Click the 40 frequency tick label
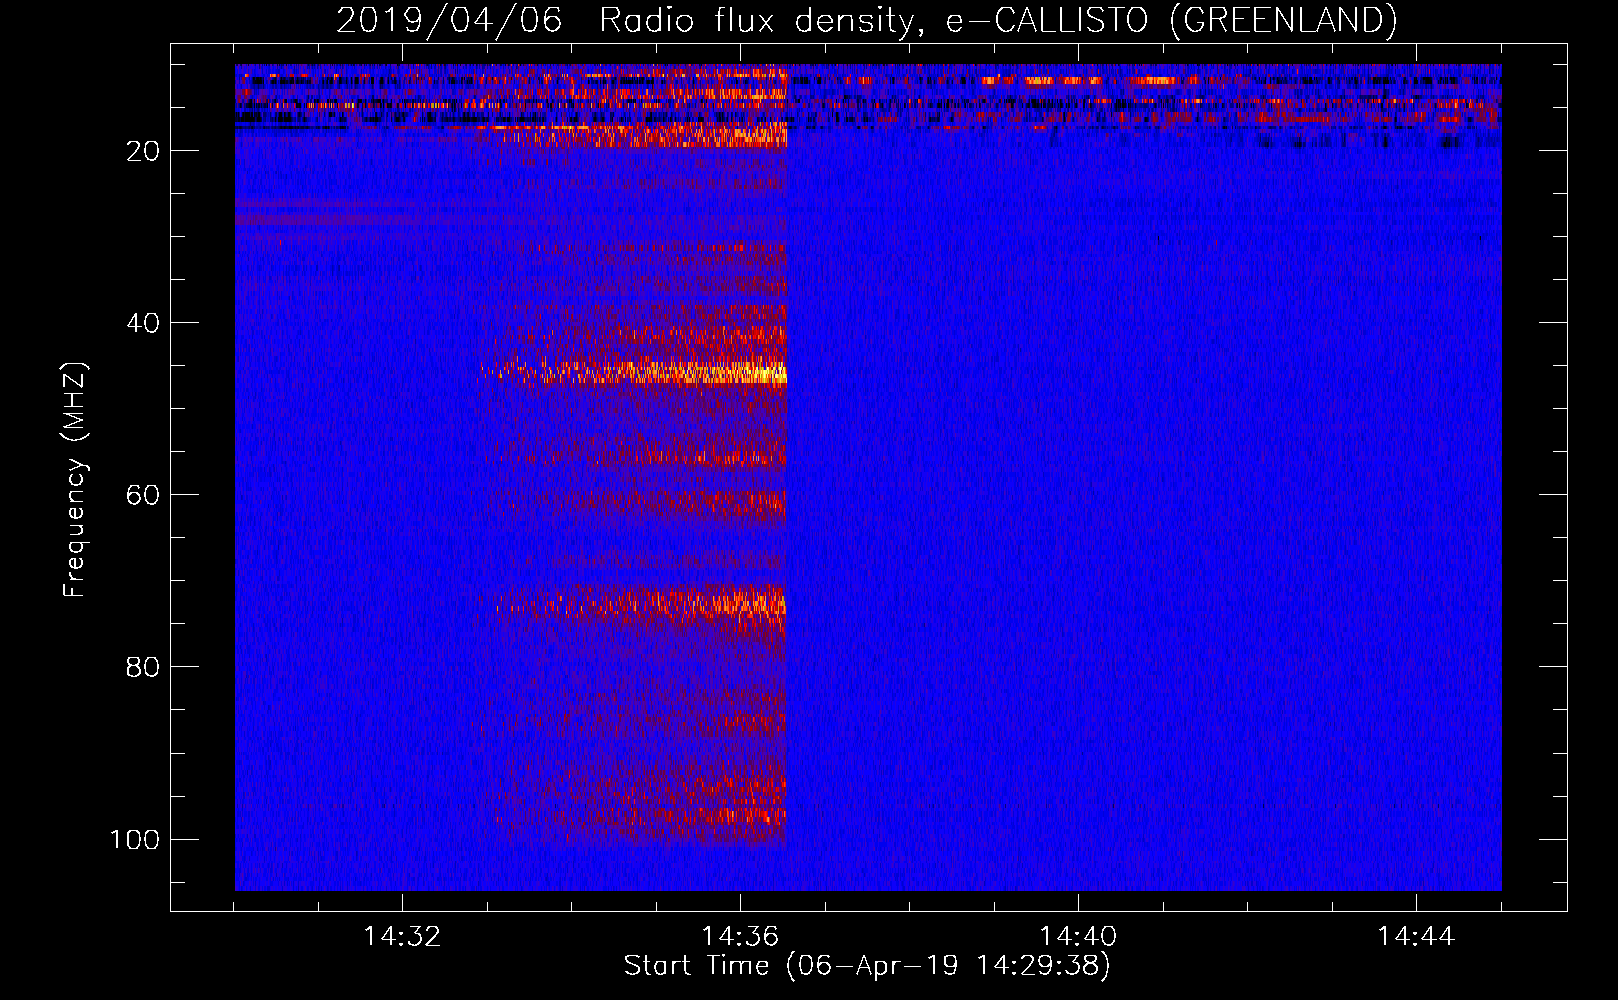Screen dimensions: 1618x1000 [x=143, y=323]
